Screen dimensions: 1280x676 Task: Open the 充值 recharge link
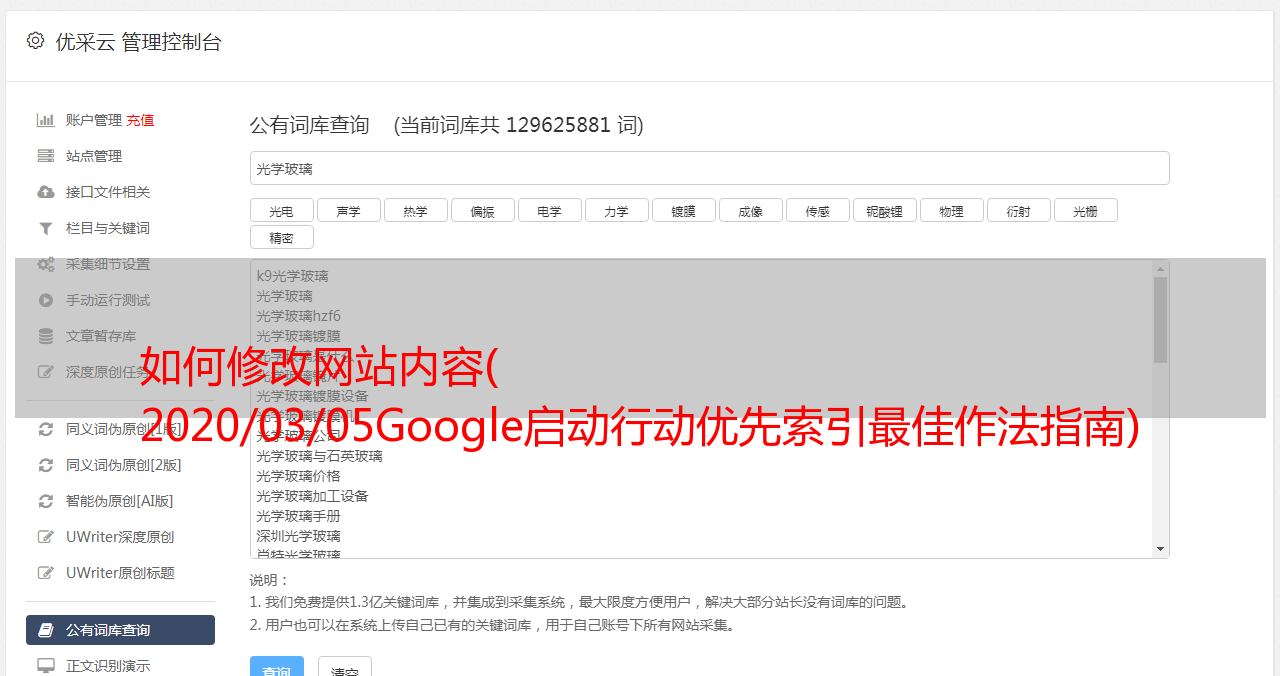click(140, 120)
